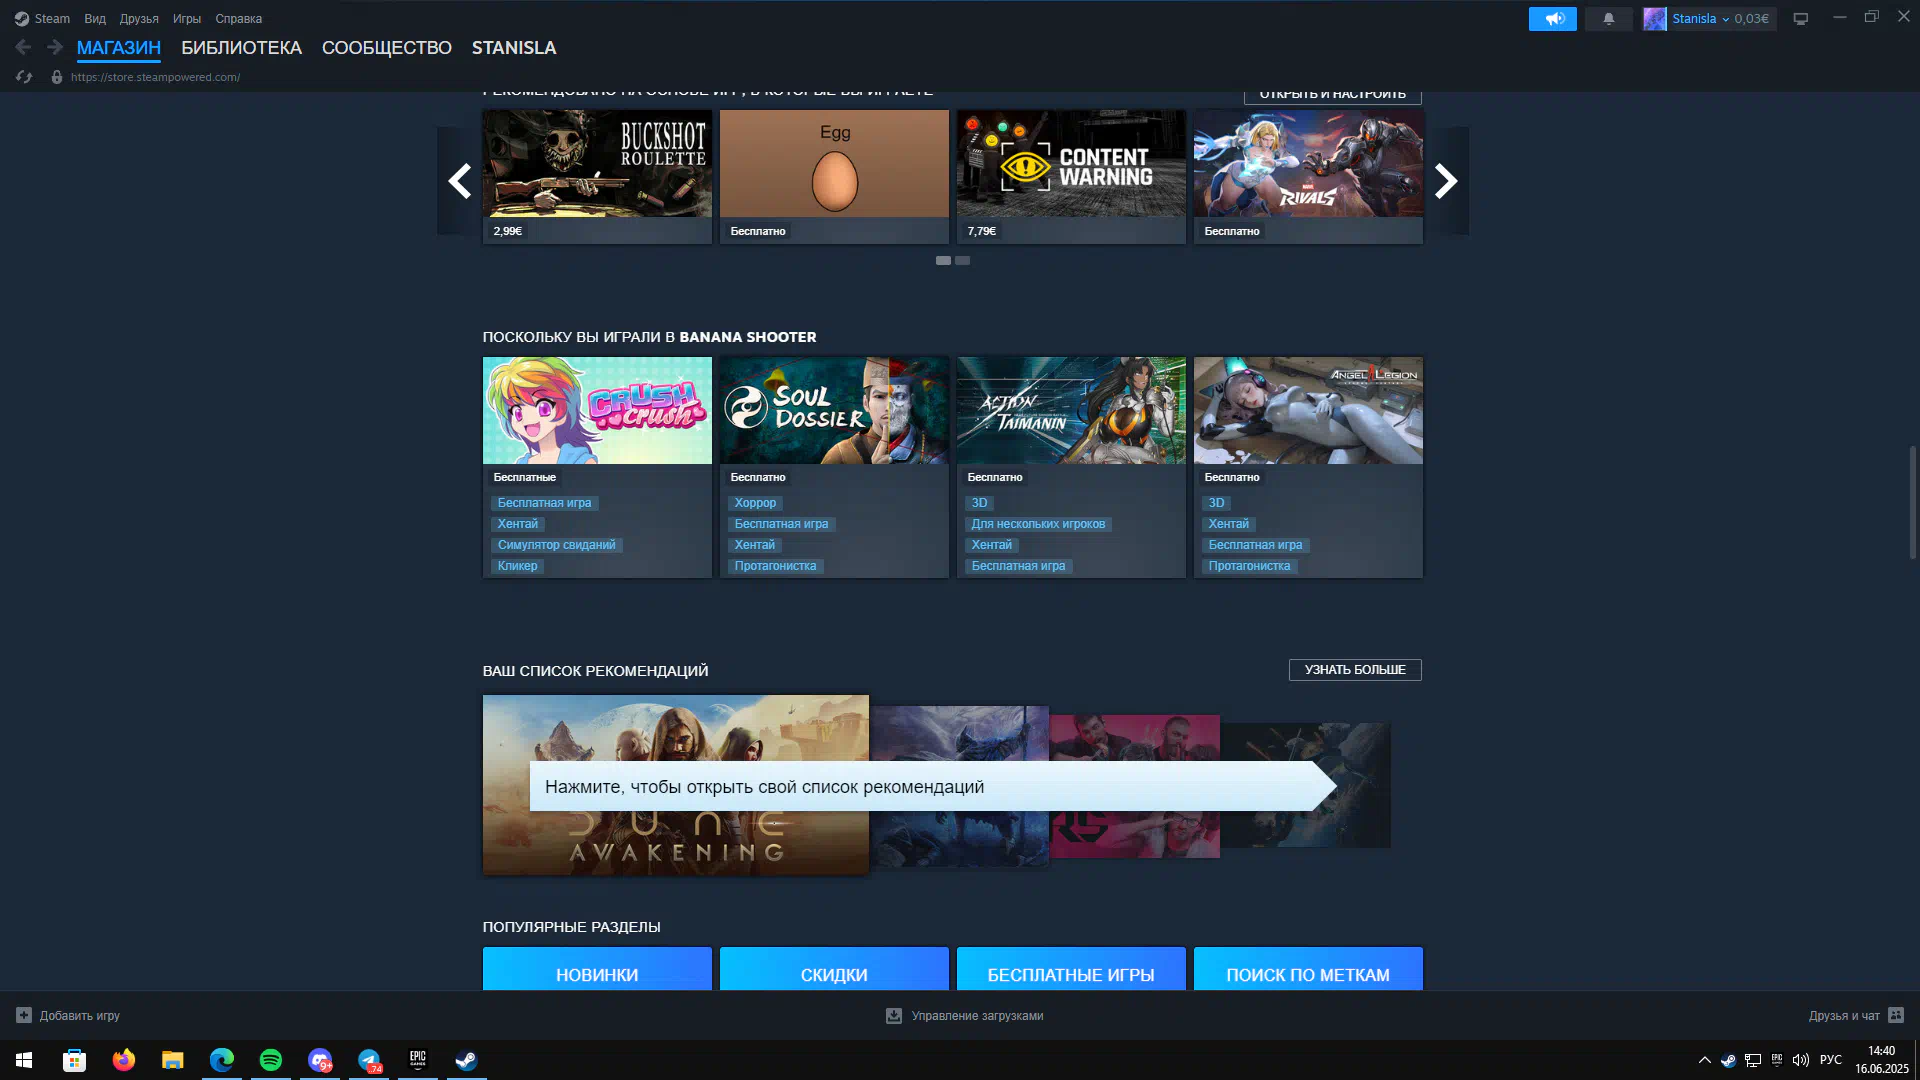
Task: Select the first carousel page dot
Action: [x=943, y=260]
